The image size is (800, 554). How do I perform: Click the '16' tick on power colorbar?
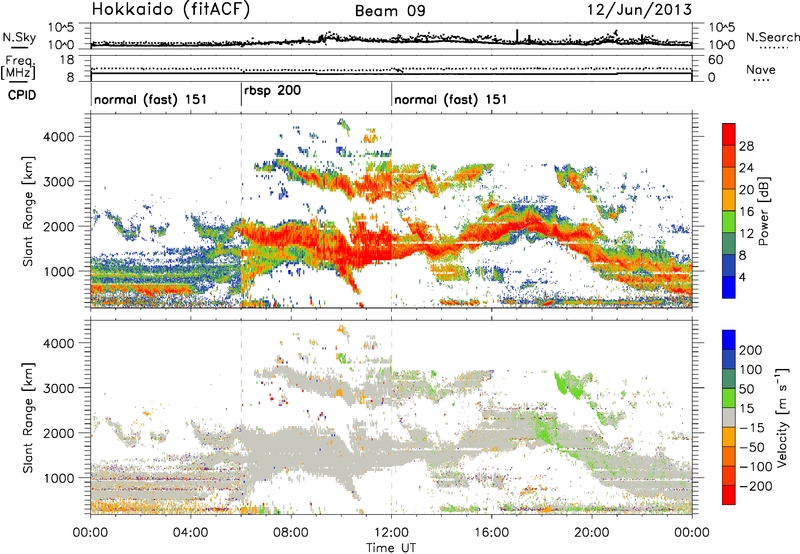click(746, 212)
